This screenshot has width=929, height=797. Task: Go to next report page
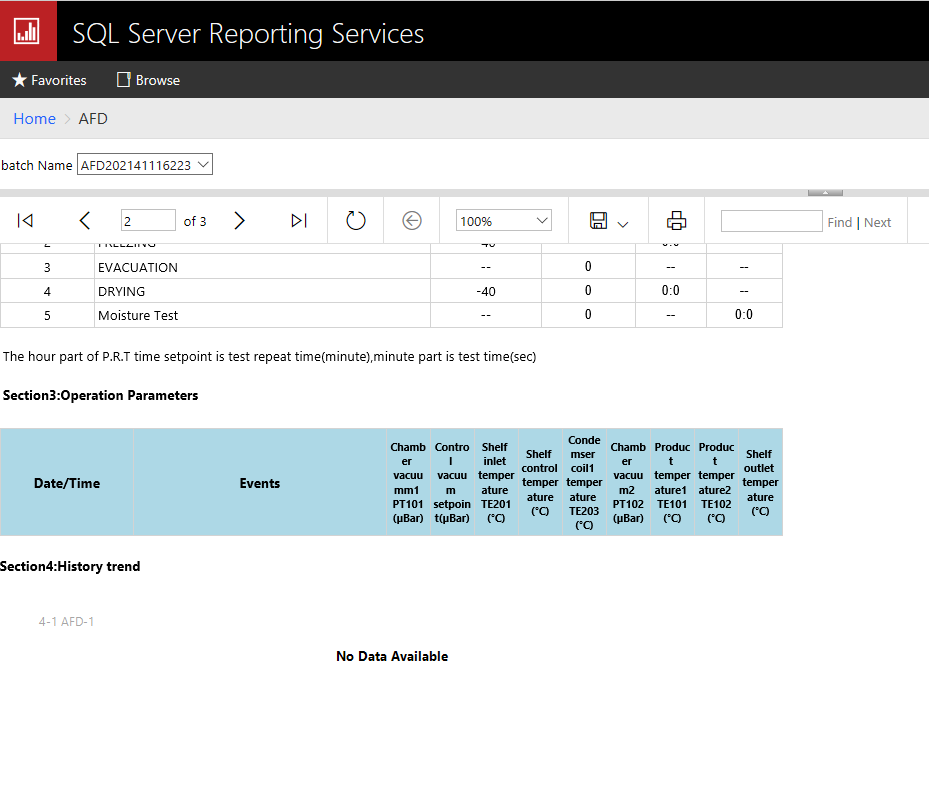click(239, 221)
